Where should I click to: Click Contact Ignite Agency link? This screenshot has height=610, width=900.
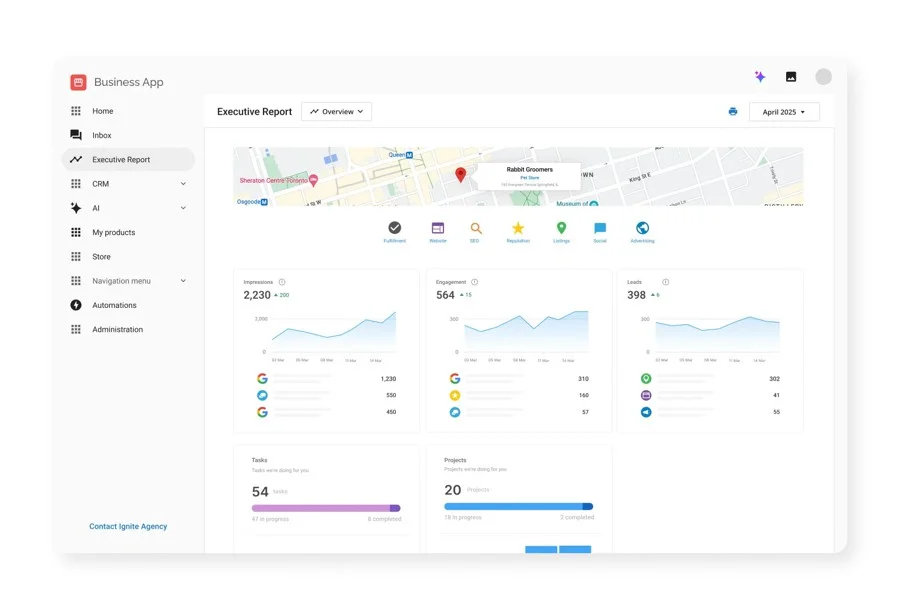(128, 526)
